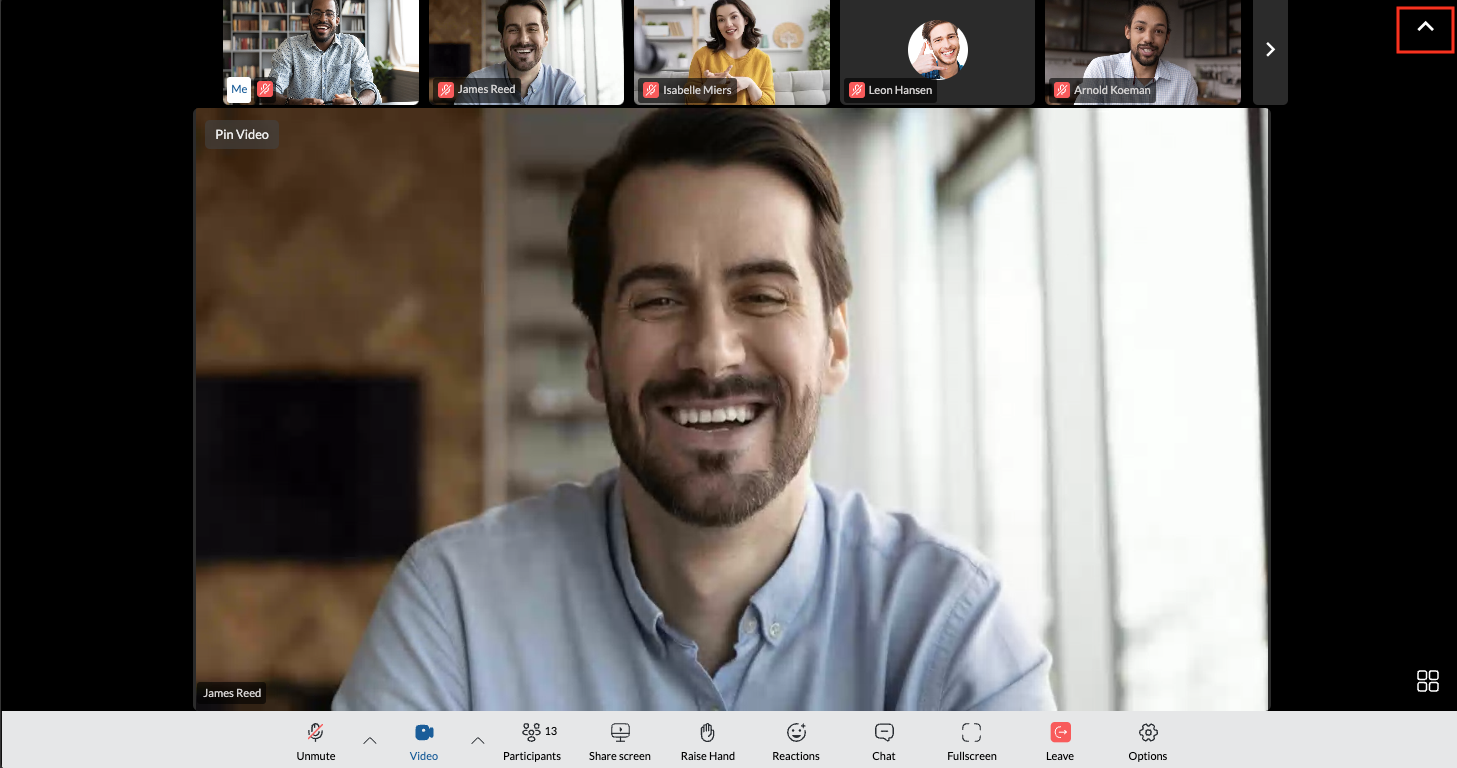The width and height of the screenshot is (1457, 768).
Task: Click muted mic icon on Me tile
Action: [x=265, y=89]
